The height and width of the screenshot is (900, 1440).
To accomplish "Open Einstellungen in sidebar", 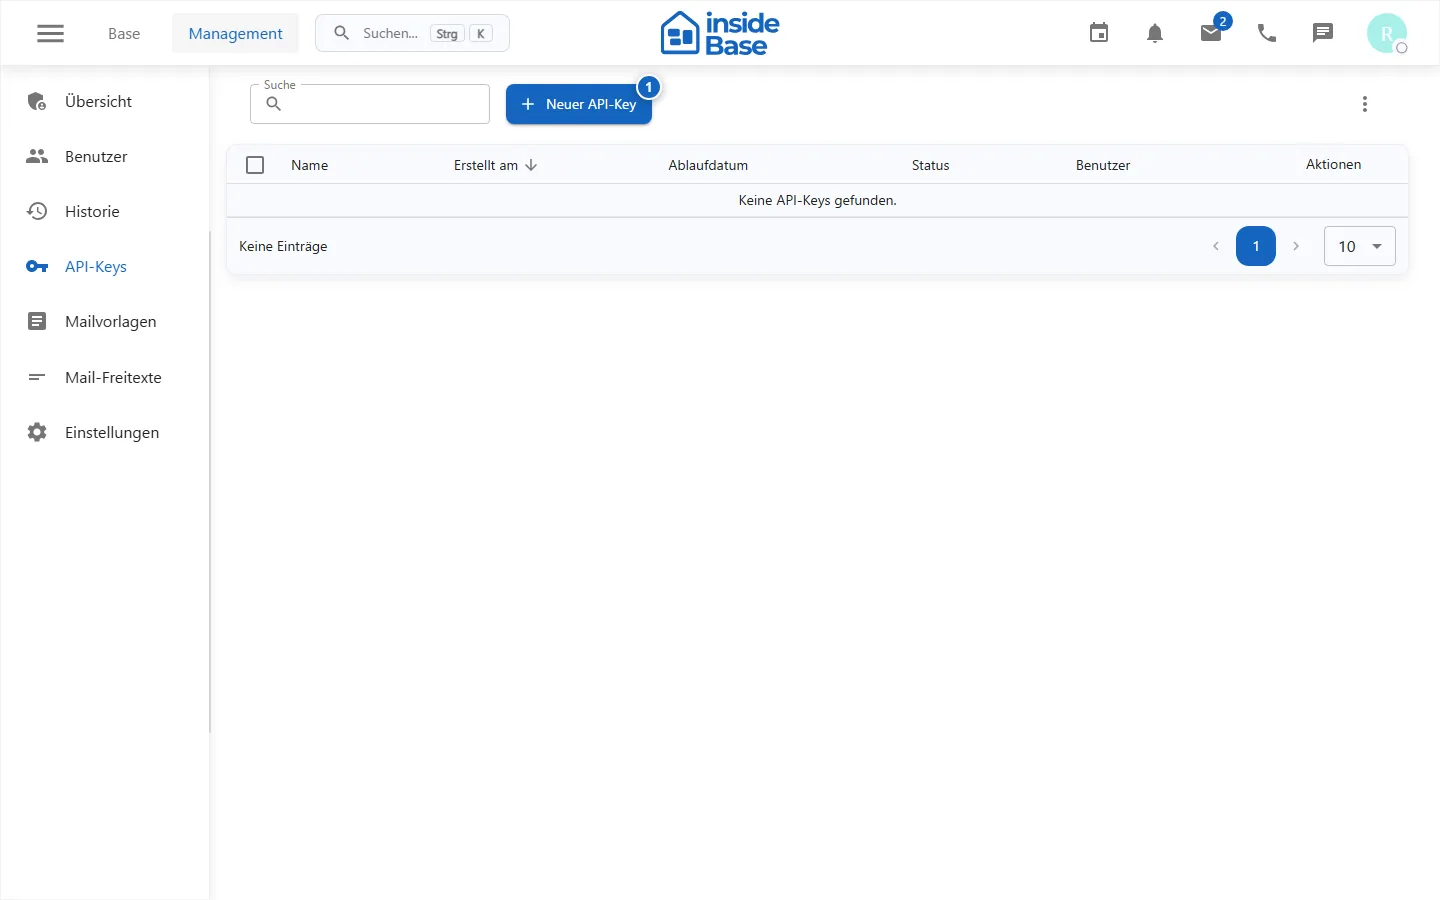I will (x=105, y=432).
